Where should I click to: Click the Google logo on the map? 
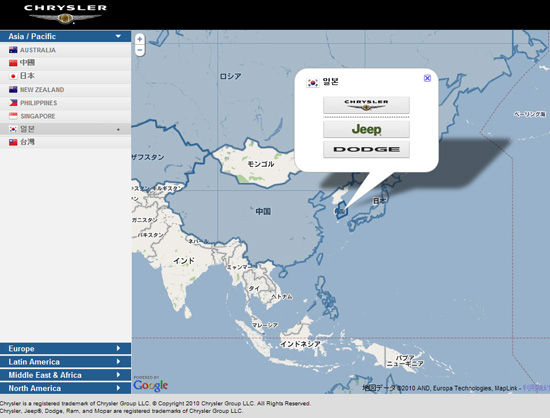point(150,385)
